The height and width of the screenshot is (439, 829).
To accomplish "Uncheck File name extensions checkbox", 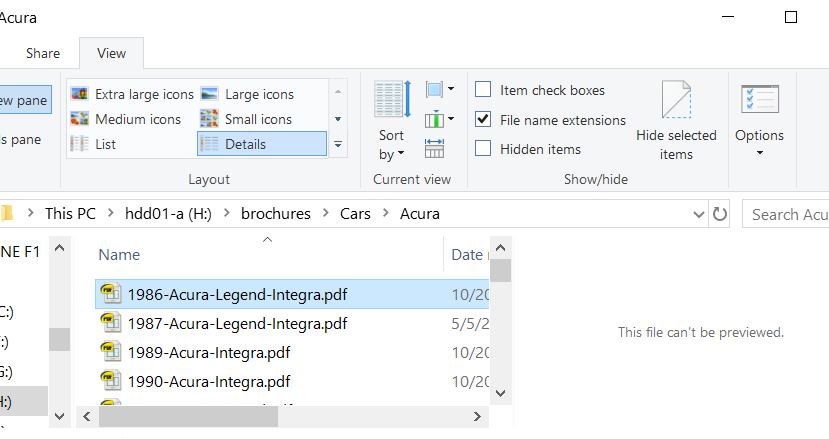I will tap(483, 120).
